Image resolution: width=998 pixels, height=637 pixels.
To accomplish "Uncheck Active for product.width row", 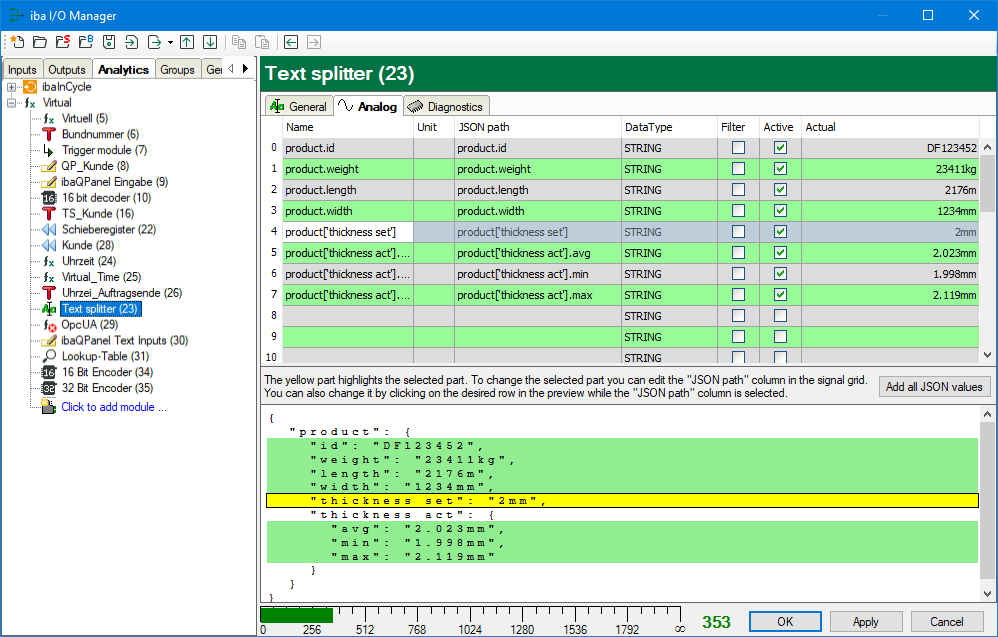I will click(781, 211).
